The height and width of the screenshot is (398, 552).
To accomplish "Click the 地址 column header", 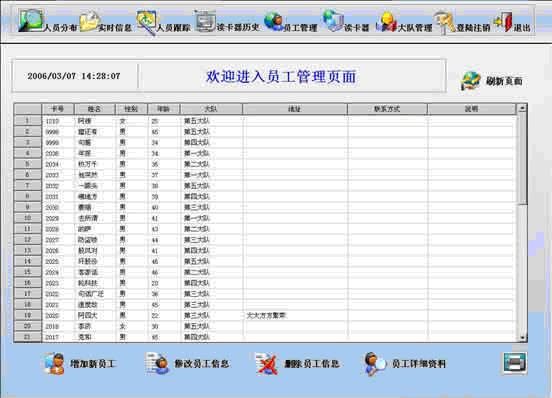I will click(x=295, y=109).
